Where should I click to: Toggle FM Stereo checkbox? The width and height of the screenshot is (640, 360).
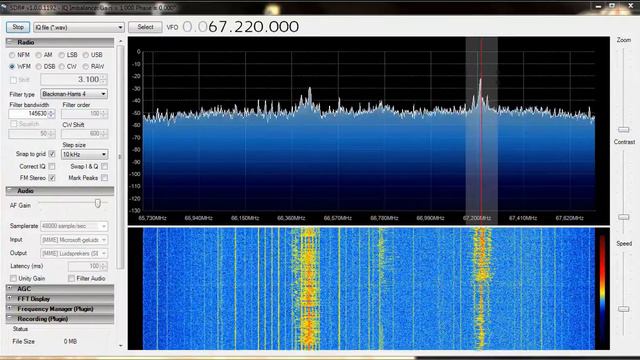click(52, 178)
